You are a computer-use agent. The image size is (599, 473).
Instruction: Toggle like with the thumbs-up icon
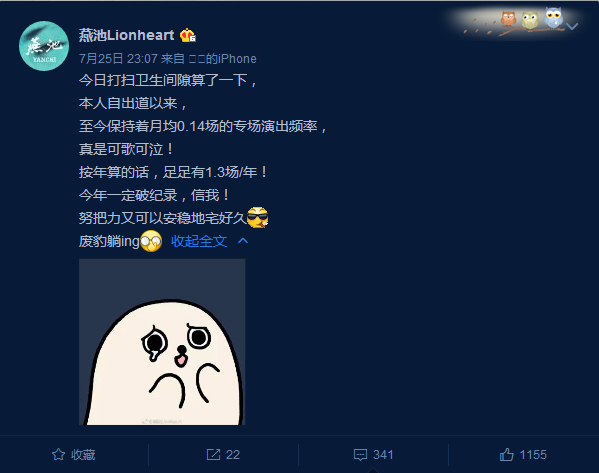coord(507,454)
